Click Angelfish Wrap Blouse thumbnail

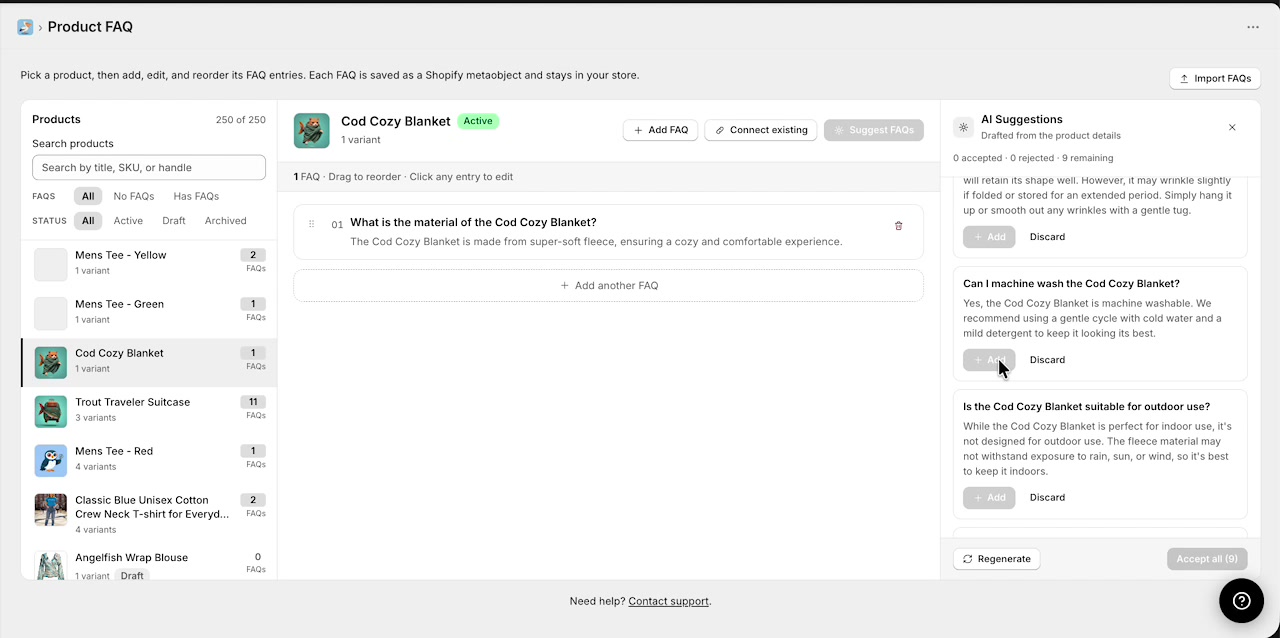[51, 565]
